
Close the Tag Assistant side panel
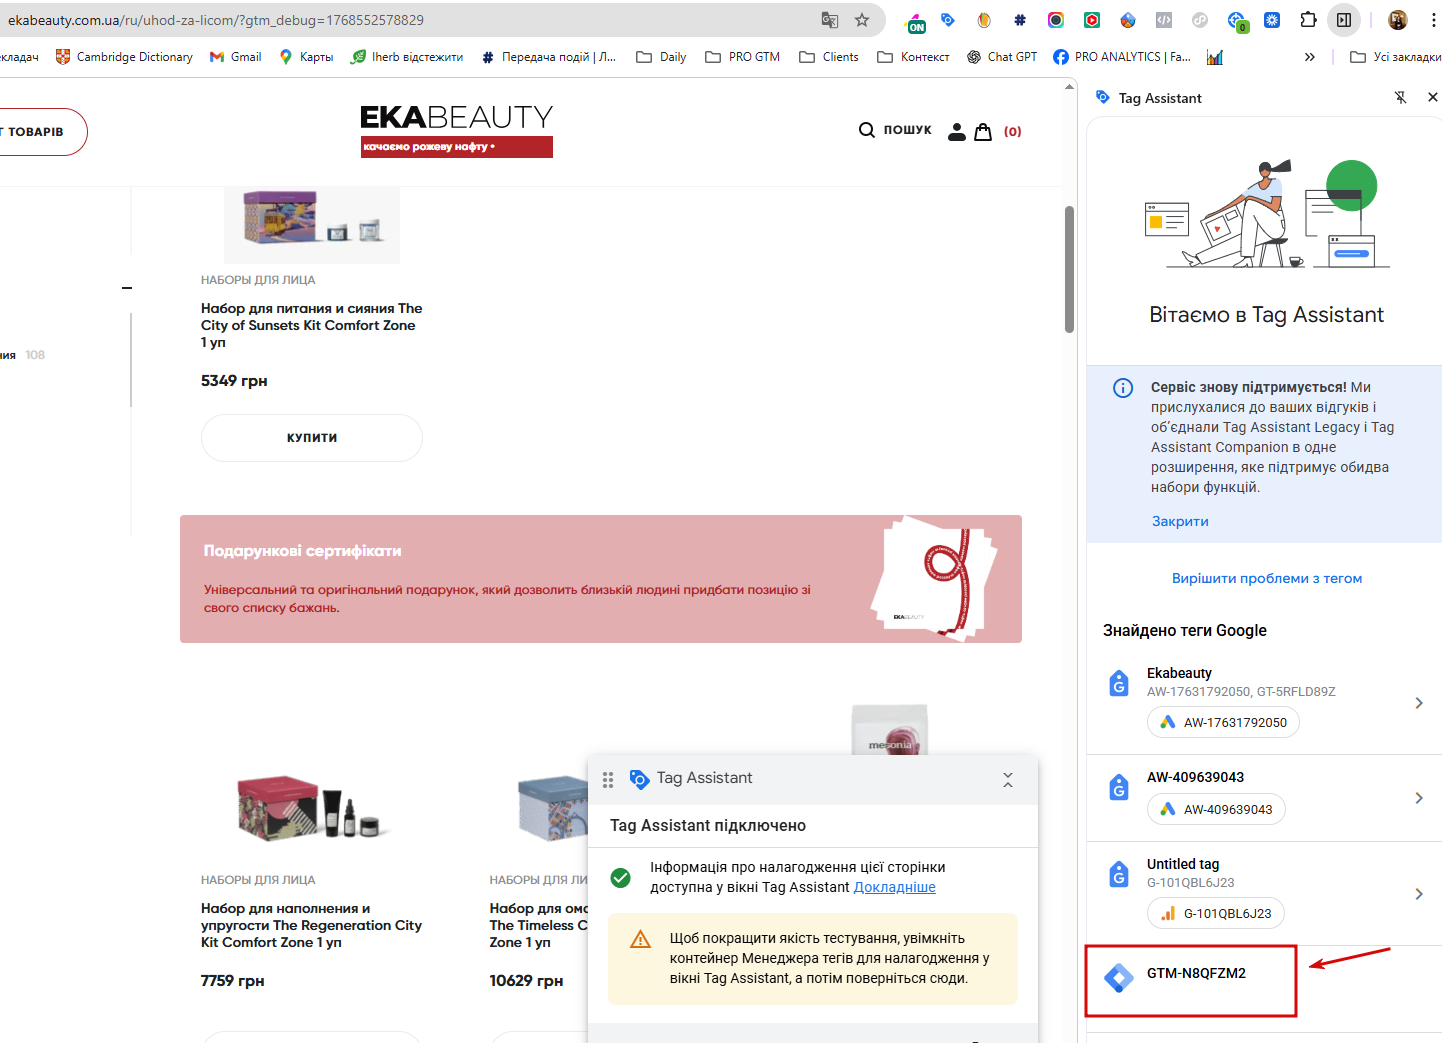[1433, 97]
